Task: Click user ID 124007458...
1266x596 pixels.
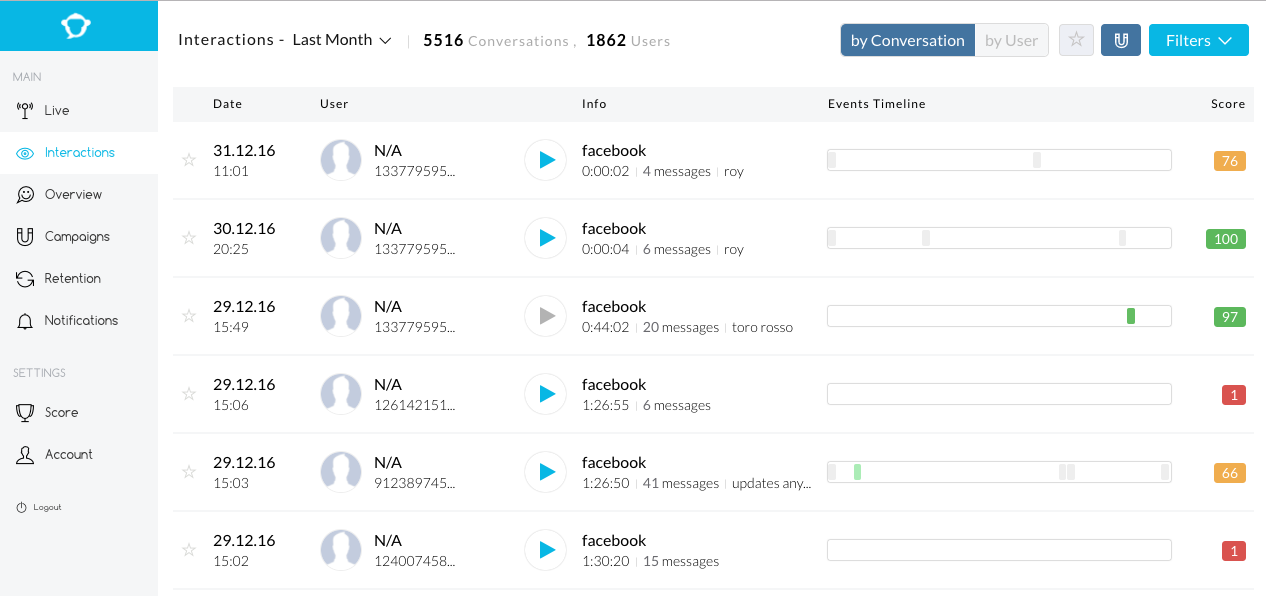Action: point(414,561)
